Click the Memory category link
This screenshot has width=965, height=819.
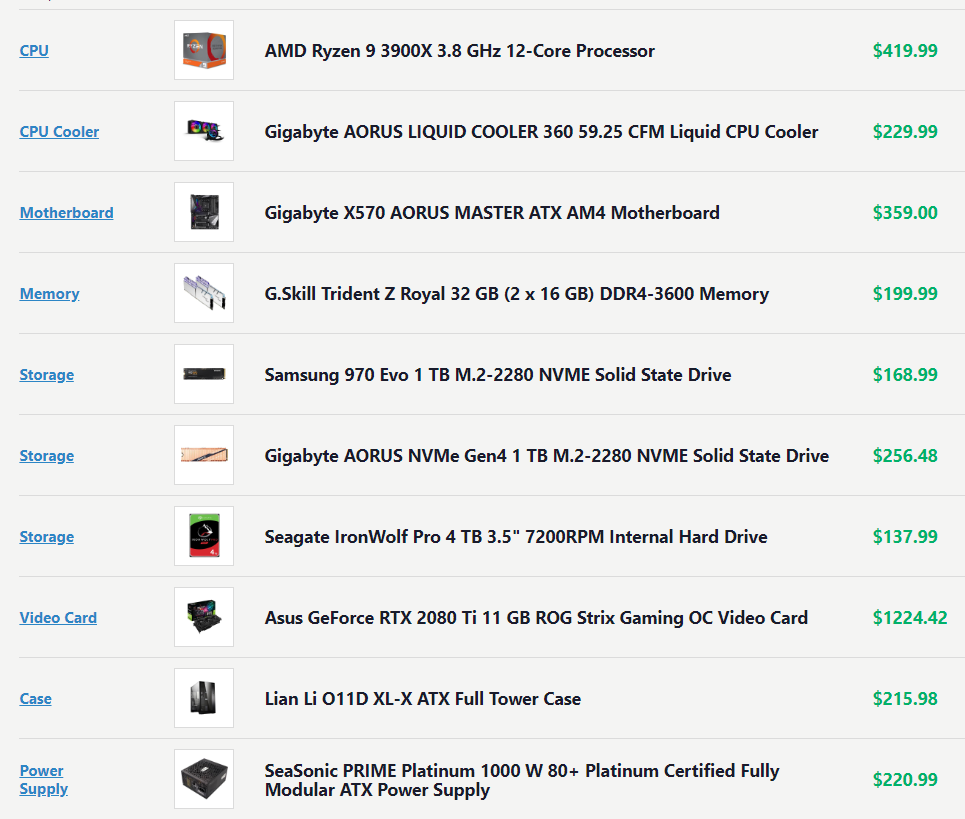pos(49,294)
